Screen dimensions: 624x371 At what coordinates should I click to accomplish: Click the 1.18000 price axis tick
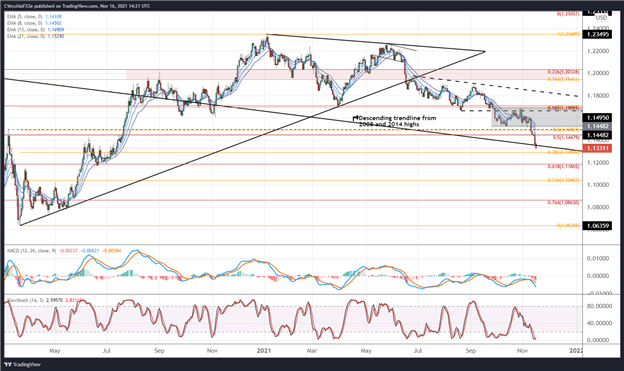(x=598, y=96)
